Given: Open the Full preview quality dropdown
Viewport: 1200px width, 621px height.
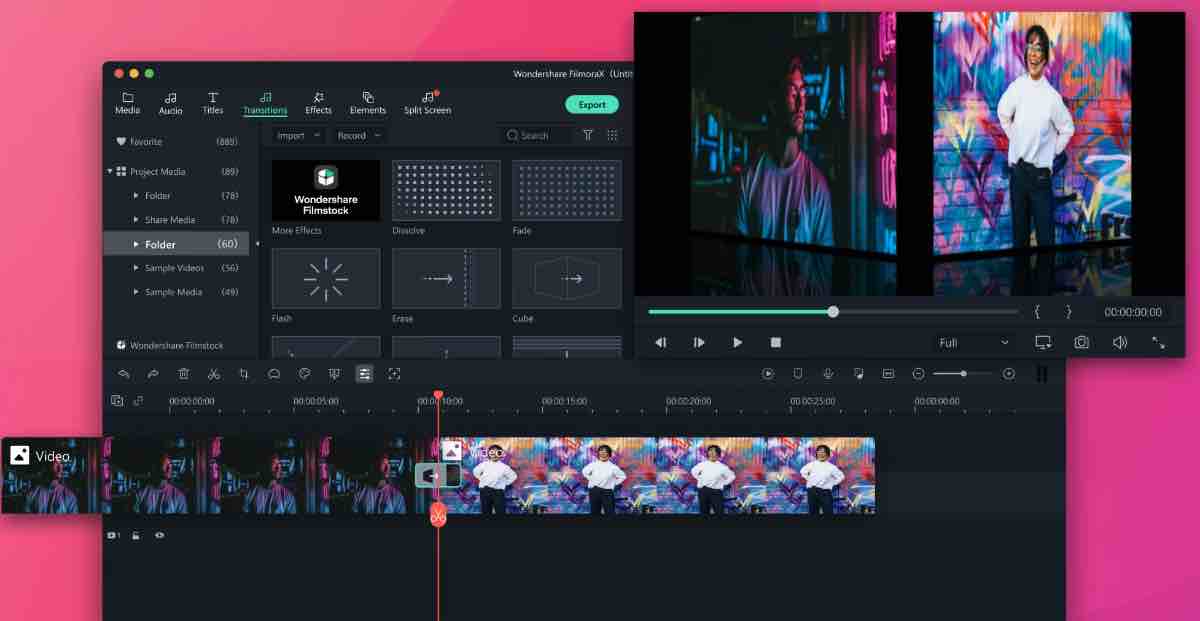Looking at the screenshot, I should 975,343.
